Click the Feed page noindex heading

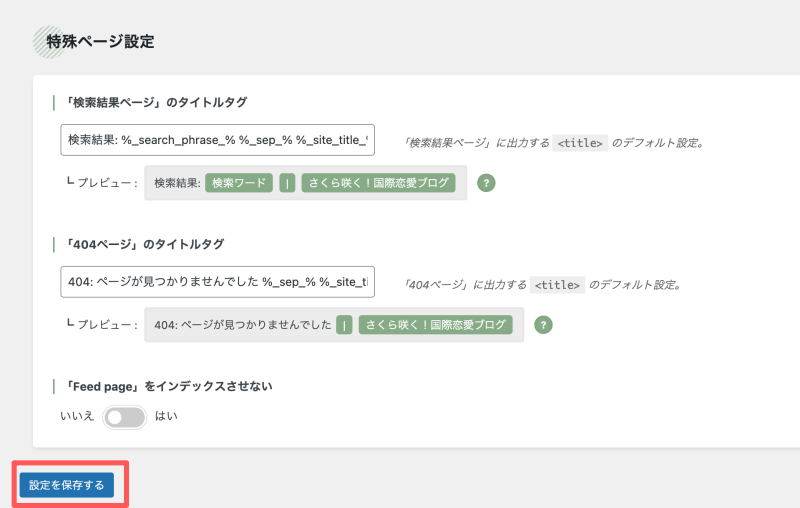pyautogui.click(x=168, y=386)
